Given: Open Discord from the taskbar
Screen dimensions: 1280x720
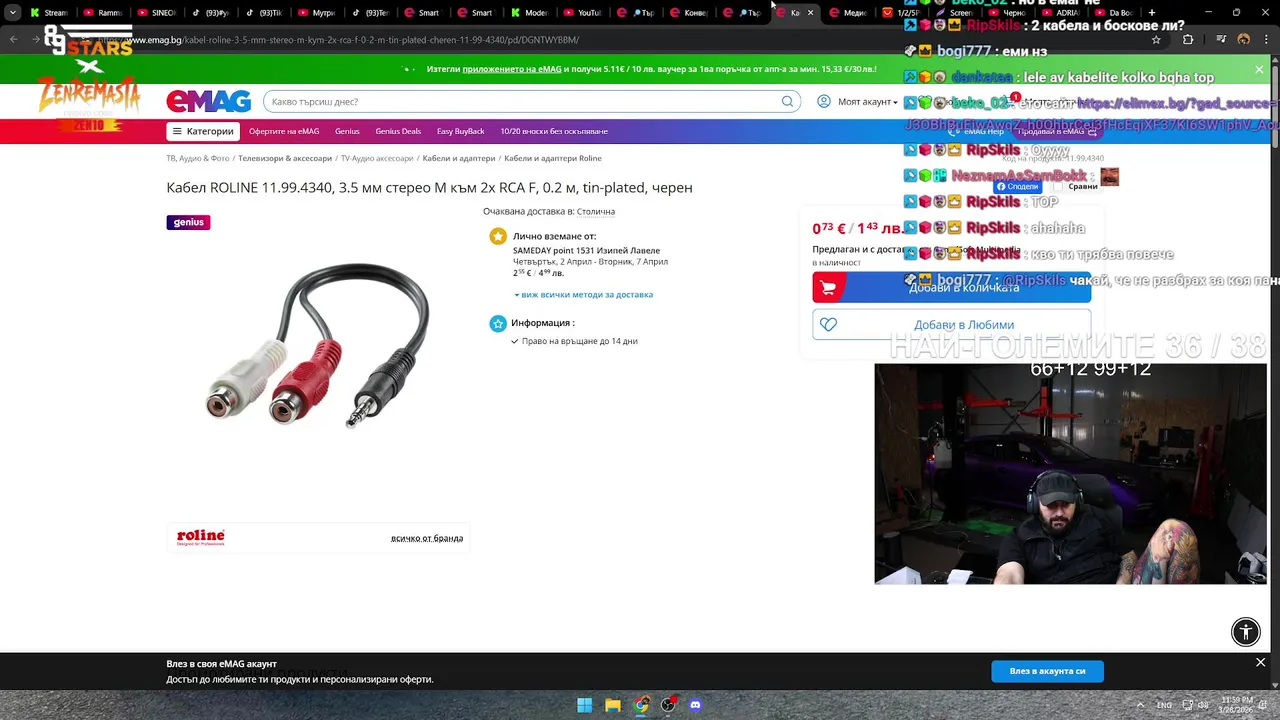Looking at the screenshot, I should point(696,705).
